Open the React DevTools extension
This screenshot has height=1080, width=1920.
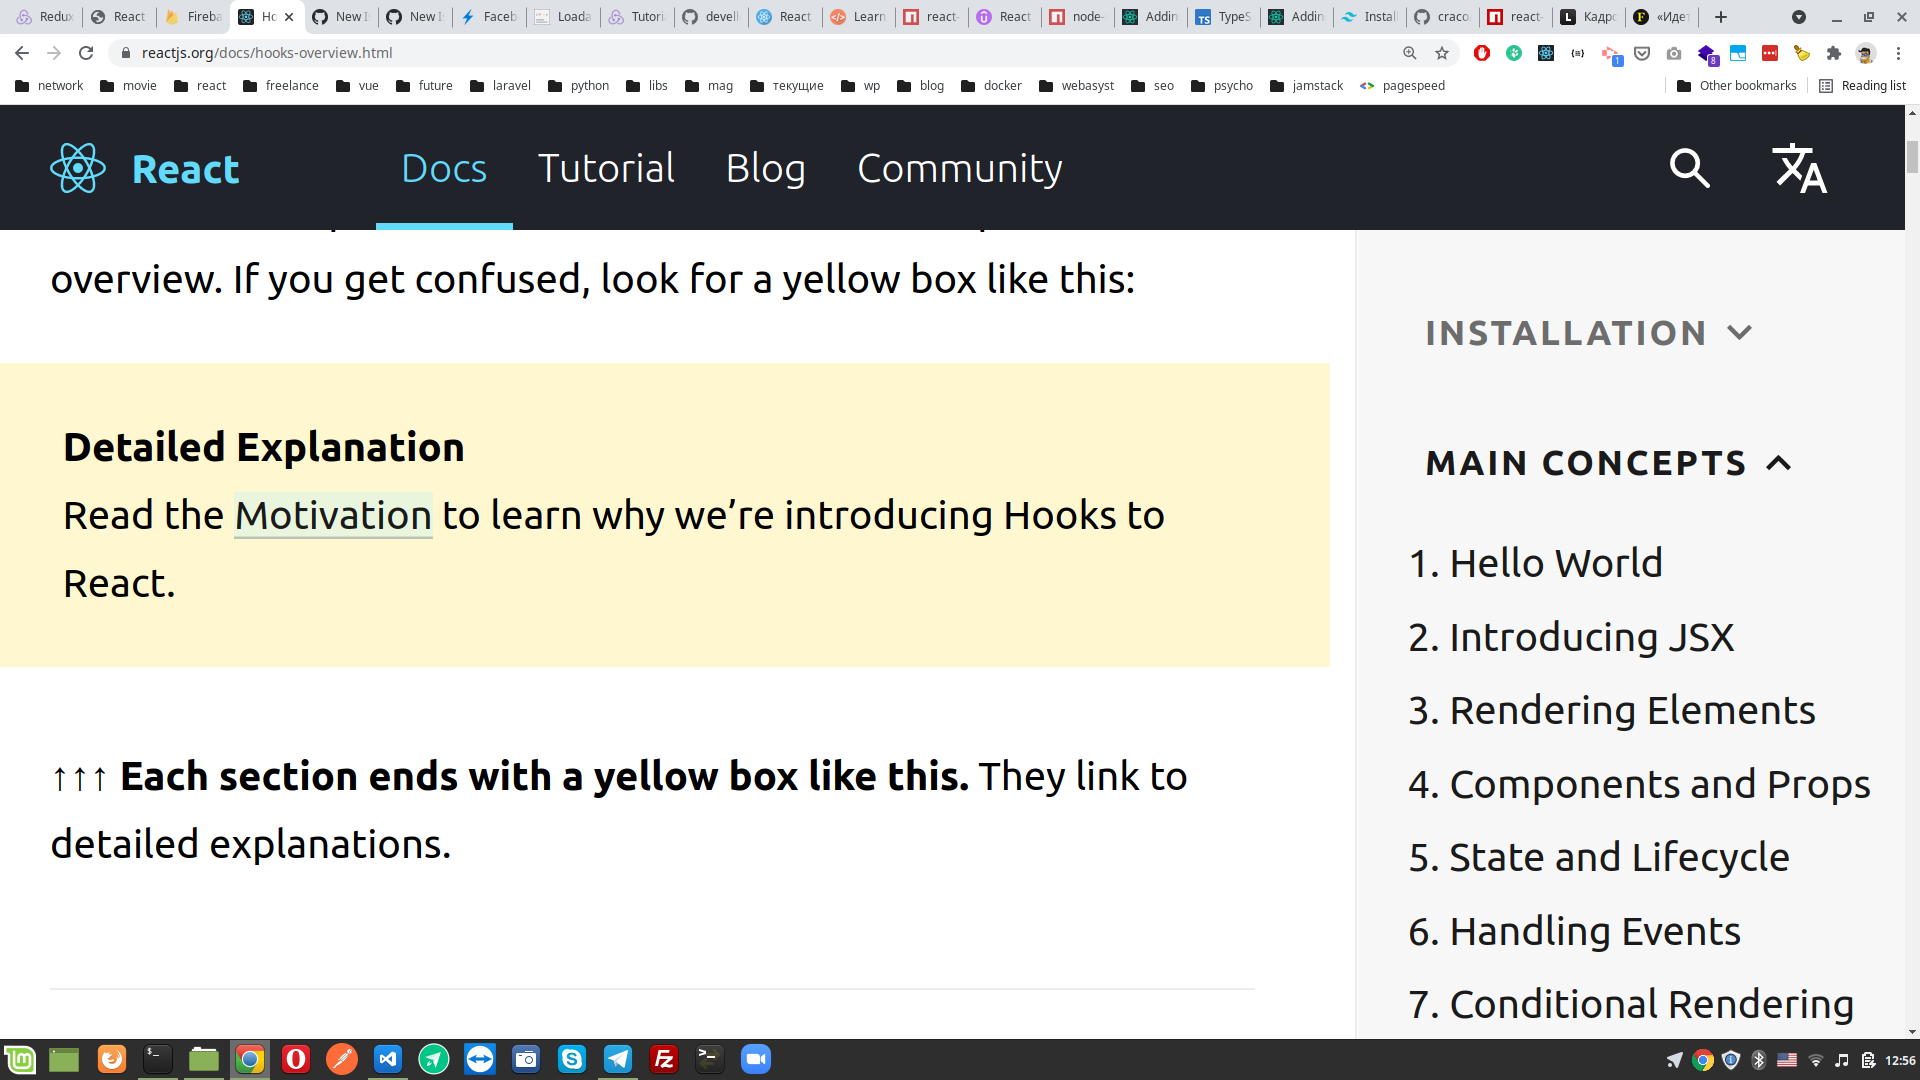1547,53
